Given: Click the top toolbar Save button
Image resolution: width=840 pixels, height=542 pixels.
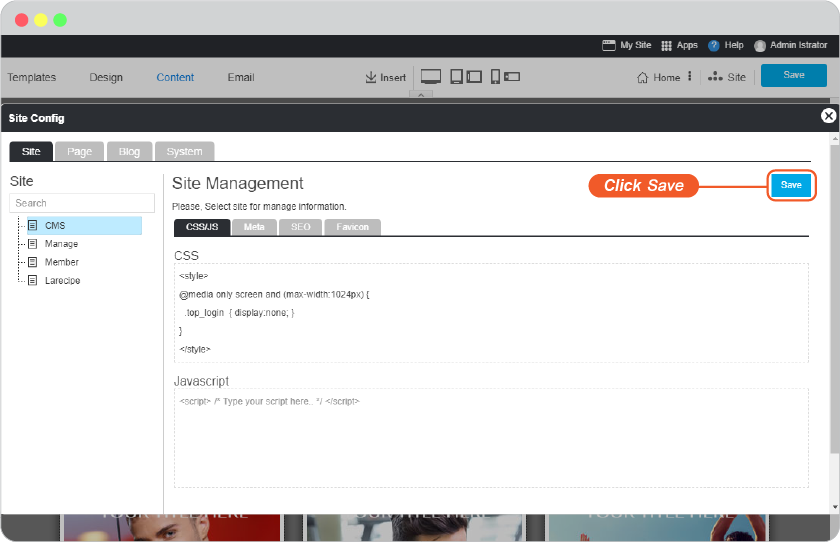Looking at the screenshot, I should click(794, 75).
